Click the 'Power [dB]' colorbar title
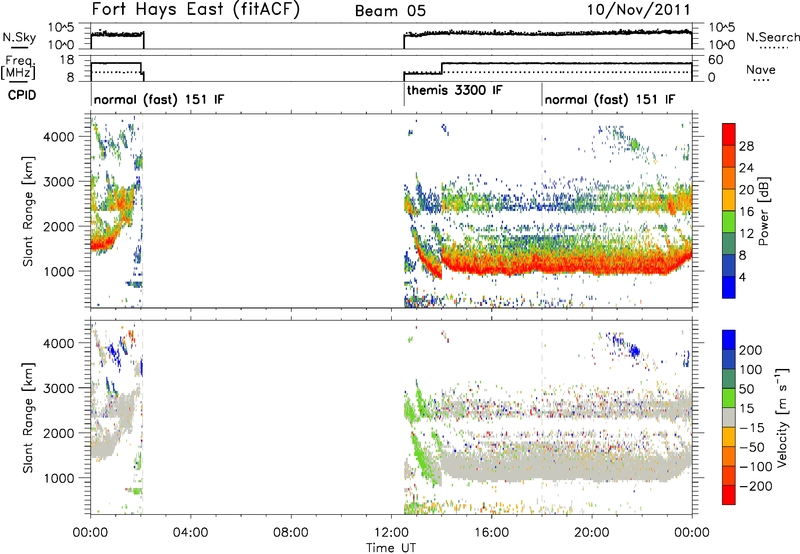 pyautogui.click(x=763, y=211)
